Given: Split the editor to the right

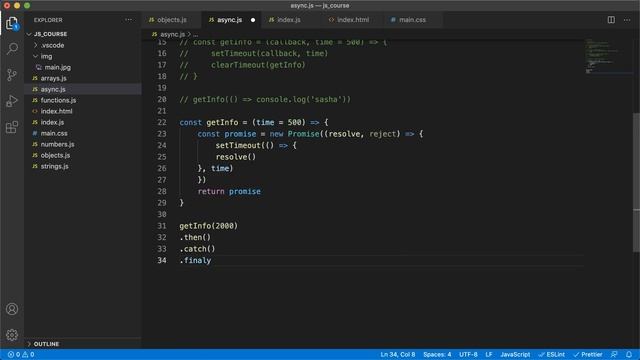Looking at the screenshot, I should (611, 20).
